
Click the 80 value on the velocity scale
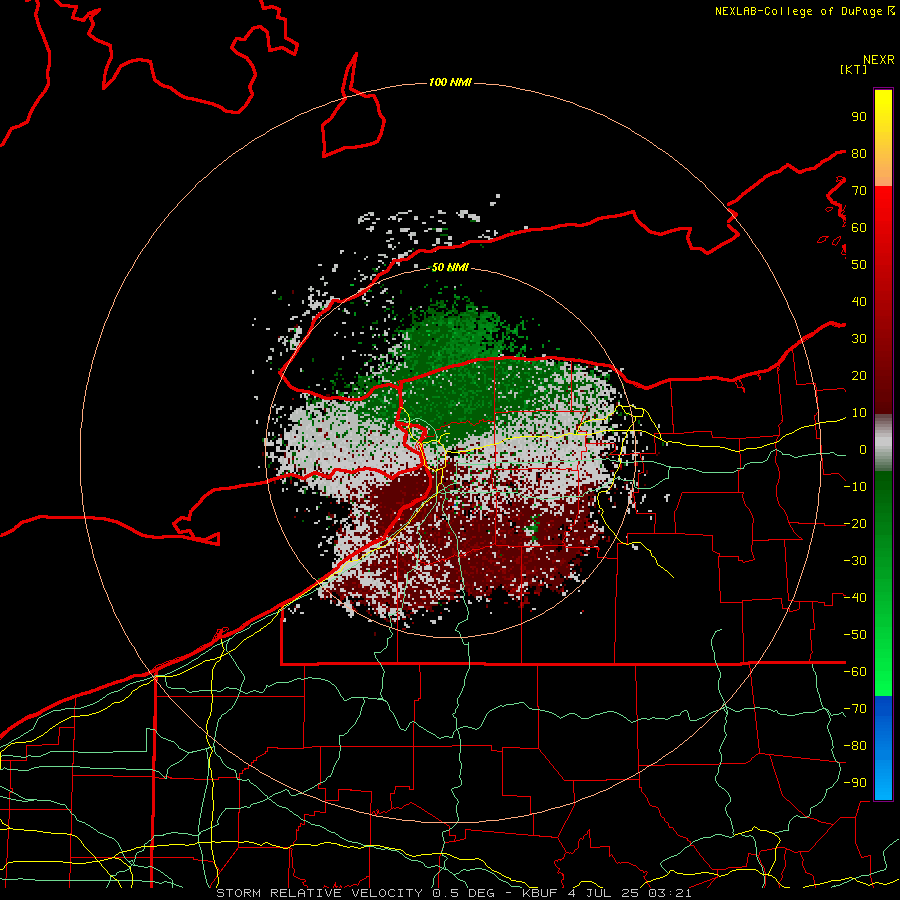(859, 153)
